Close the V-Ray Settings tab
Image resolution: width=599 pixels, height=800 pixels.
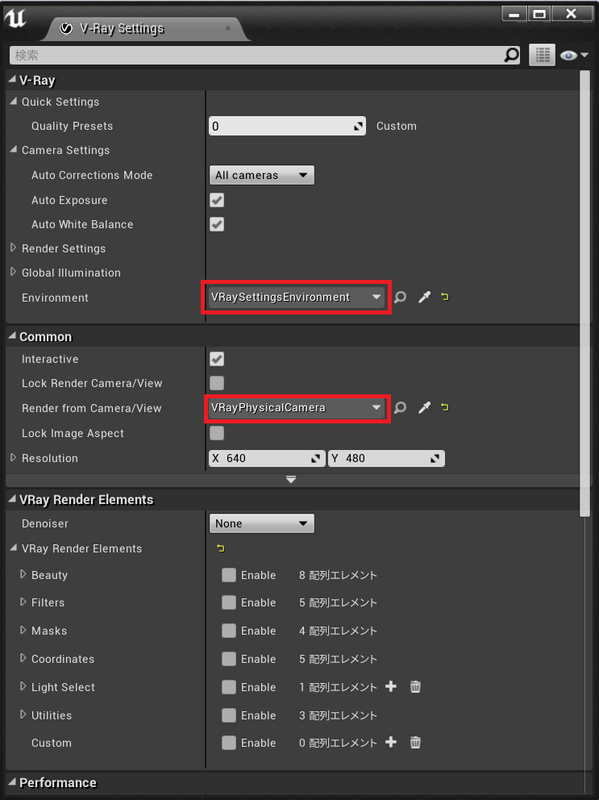click(x=228, y=28)
